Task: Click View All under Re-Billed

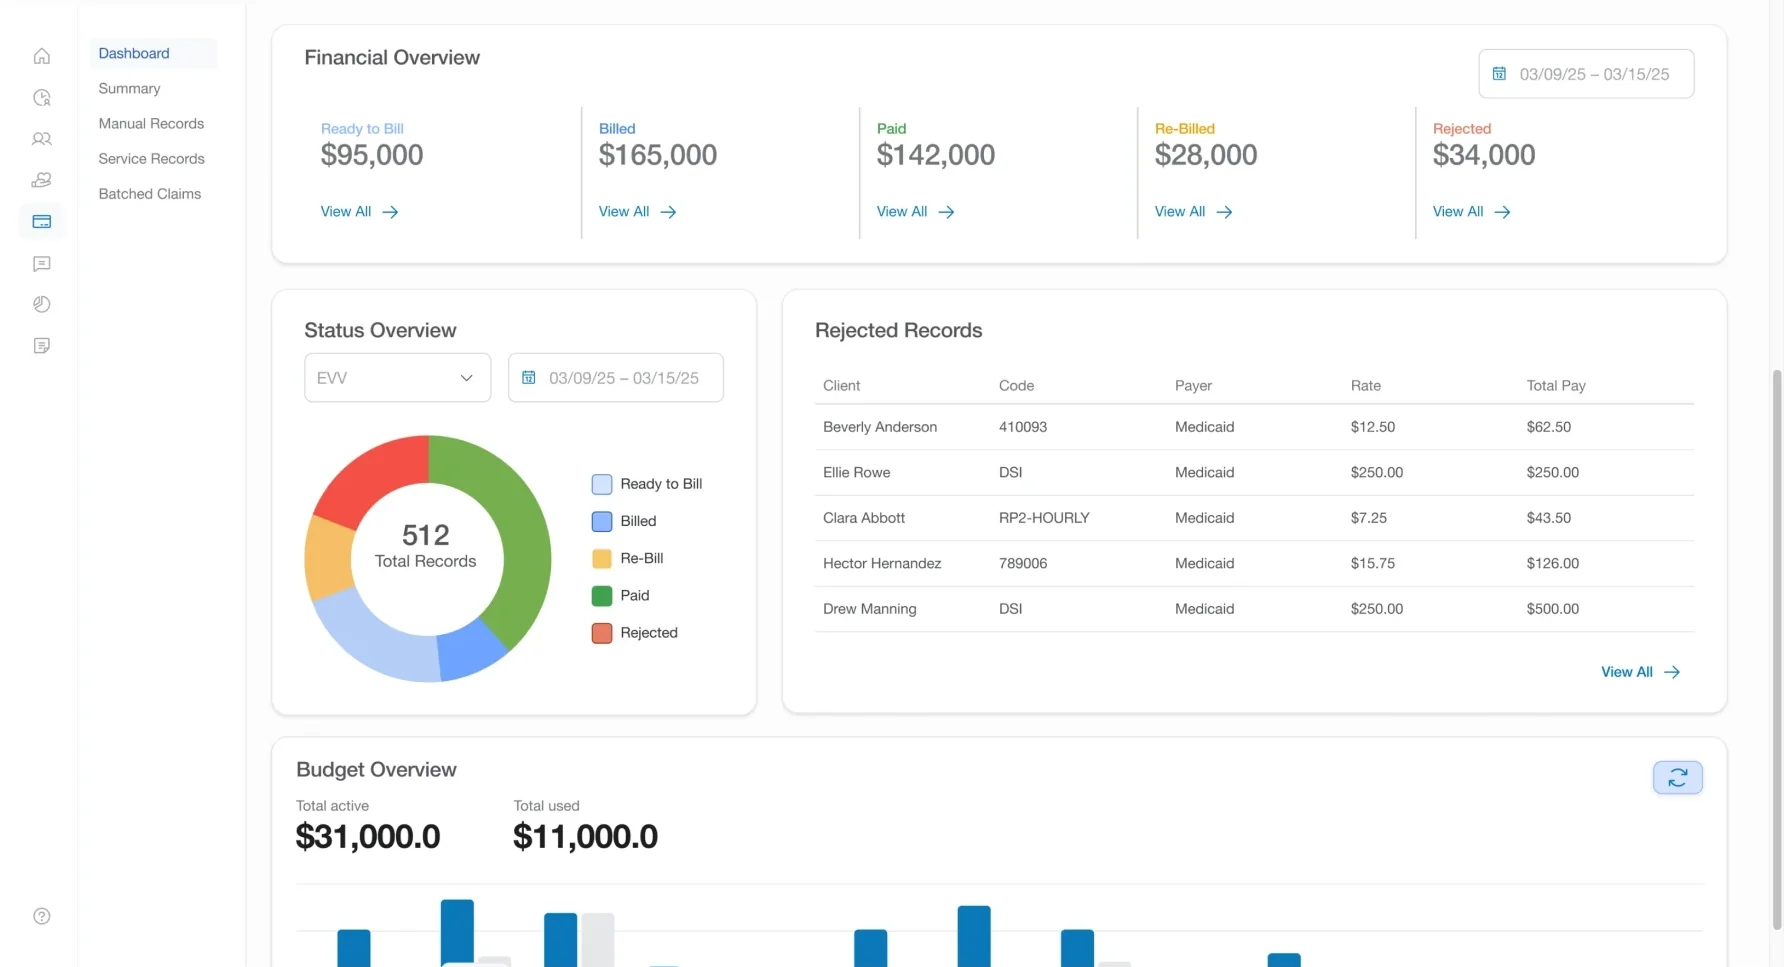Action: pos(1193,212)
